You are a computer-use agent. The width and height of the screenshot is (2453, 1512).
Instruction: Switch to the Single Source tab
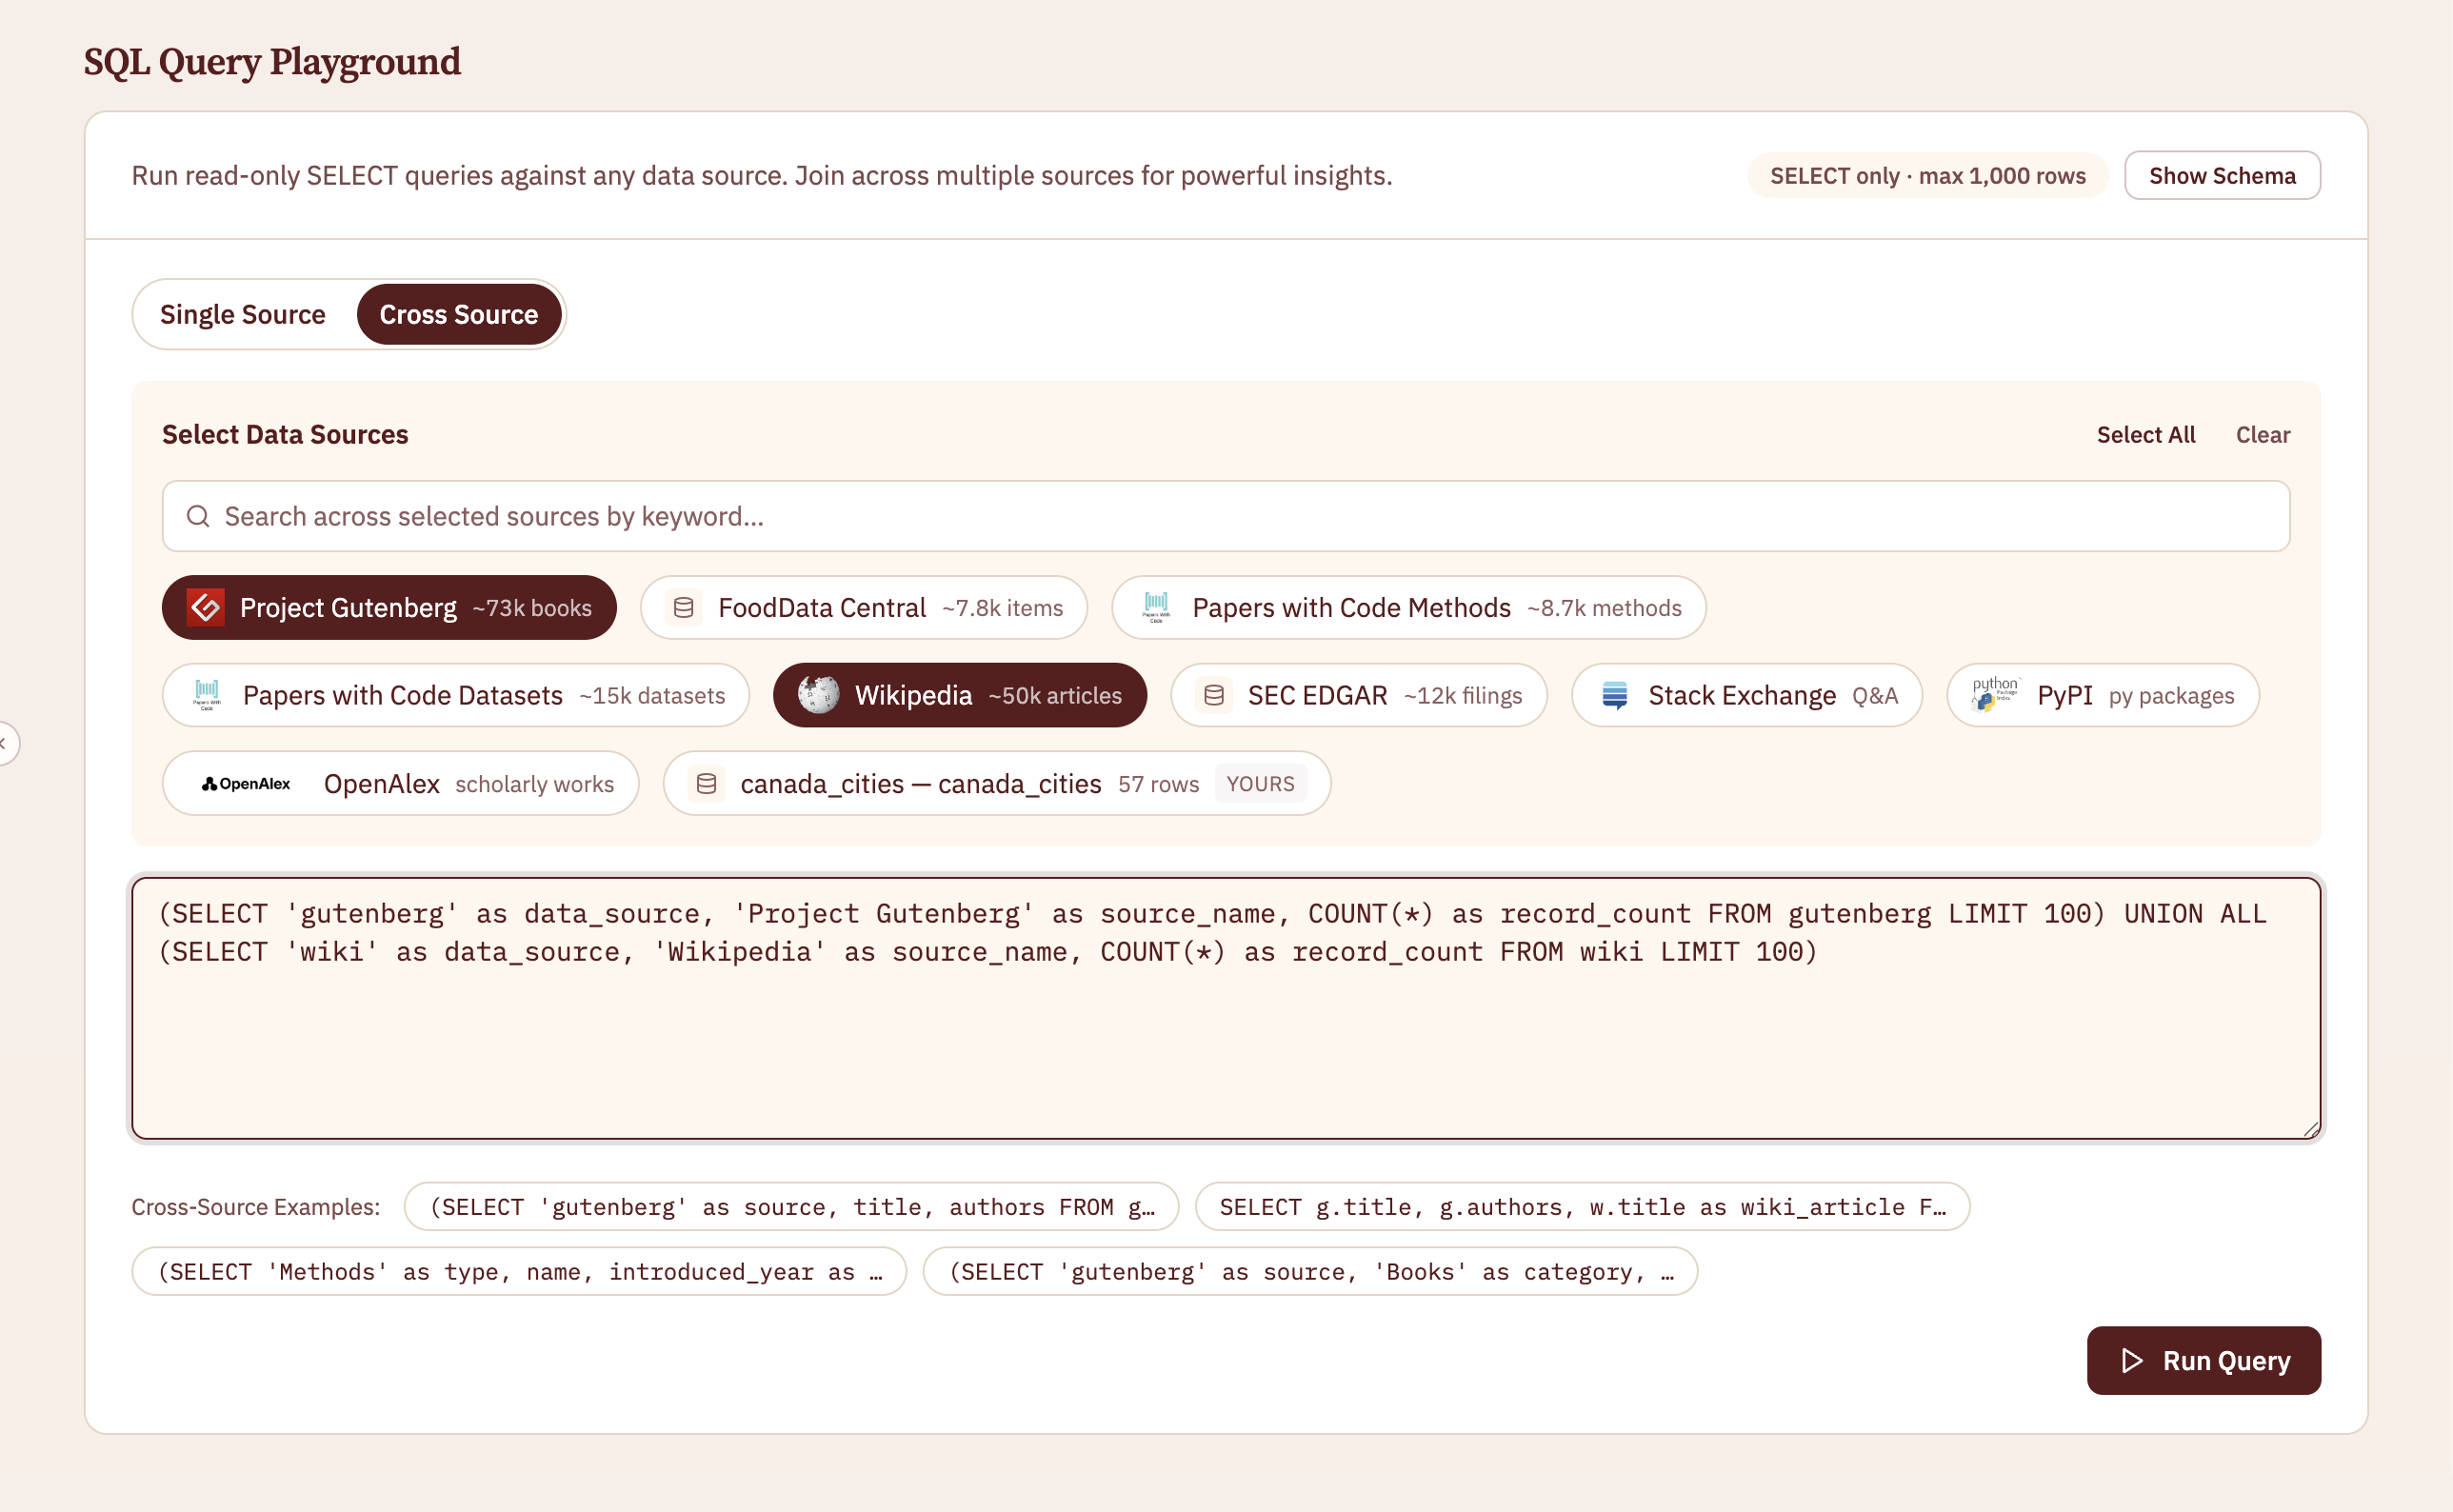click(x=243, y=314)
